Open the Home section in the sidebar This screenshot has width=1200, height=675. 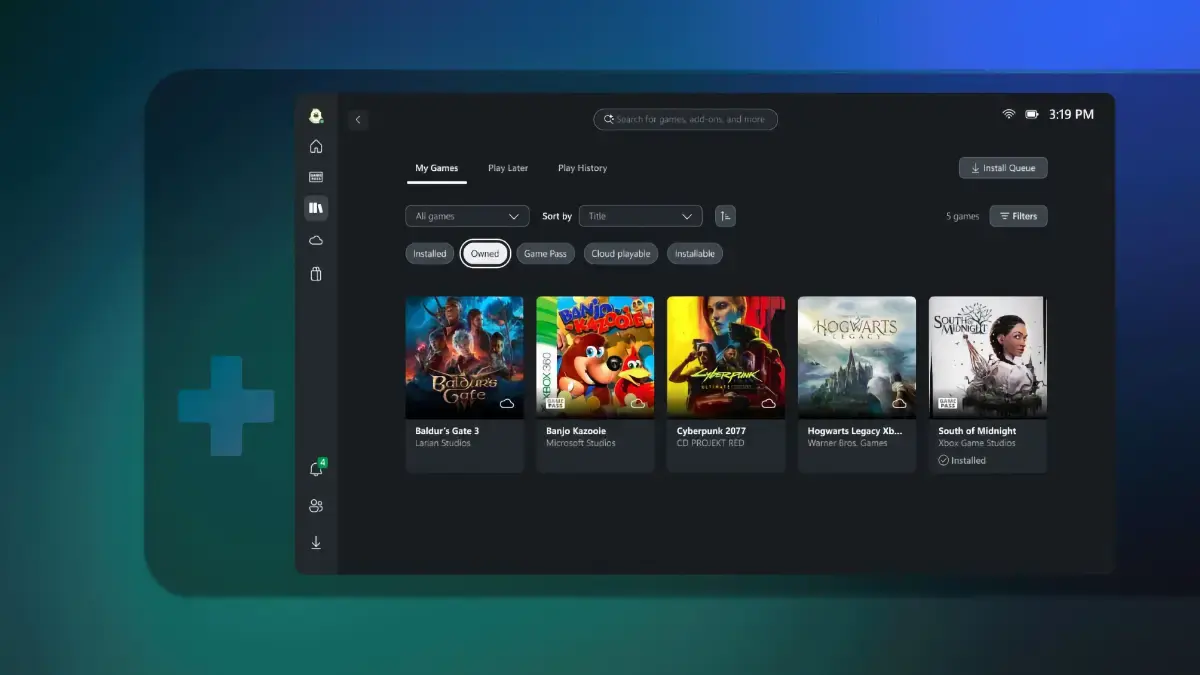coord(316,146)
